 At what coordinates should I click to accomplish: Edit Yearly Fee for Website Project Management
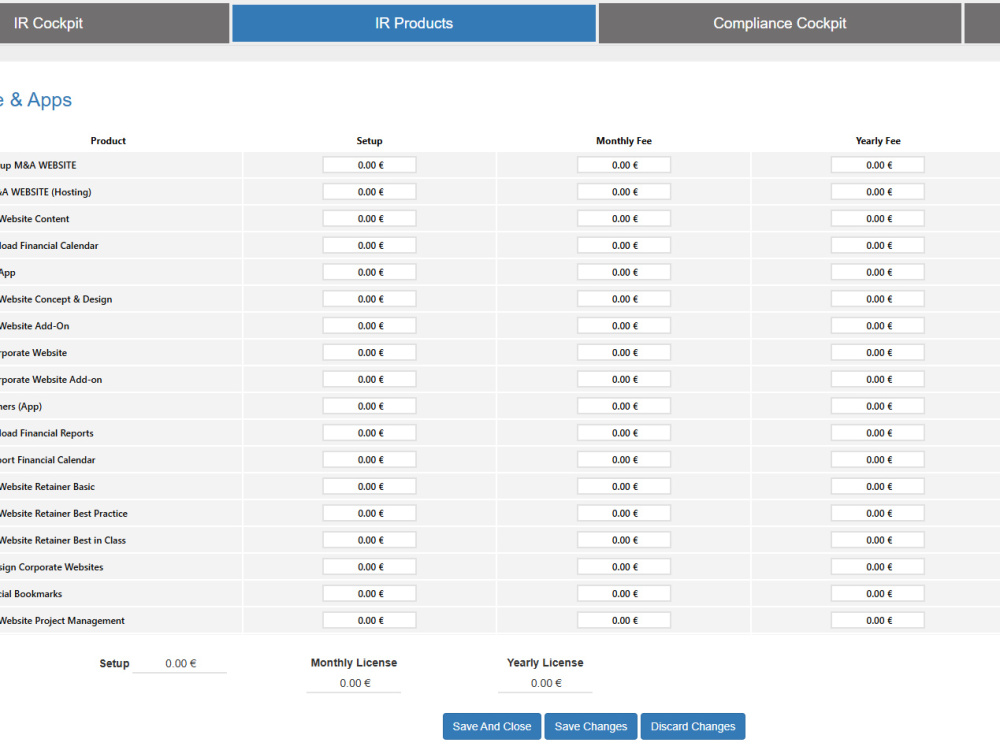tap(878, 621)
